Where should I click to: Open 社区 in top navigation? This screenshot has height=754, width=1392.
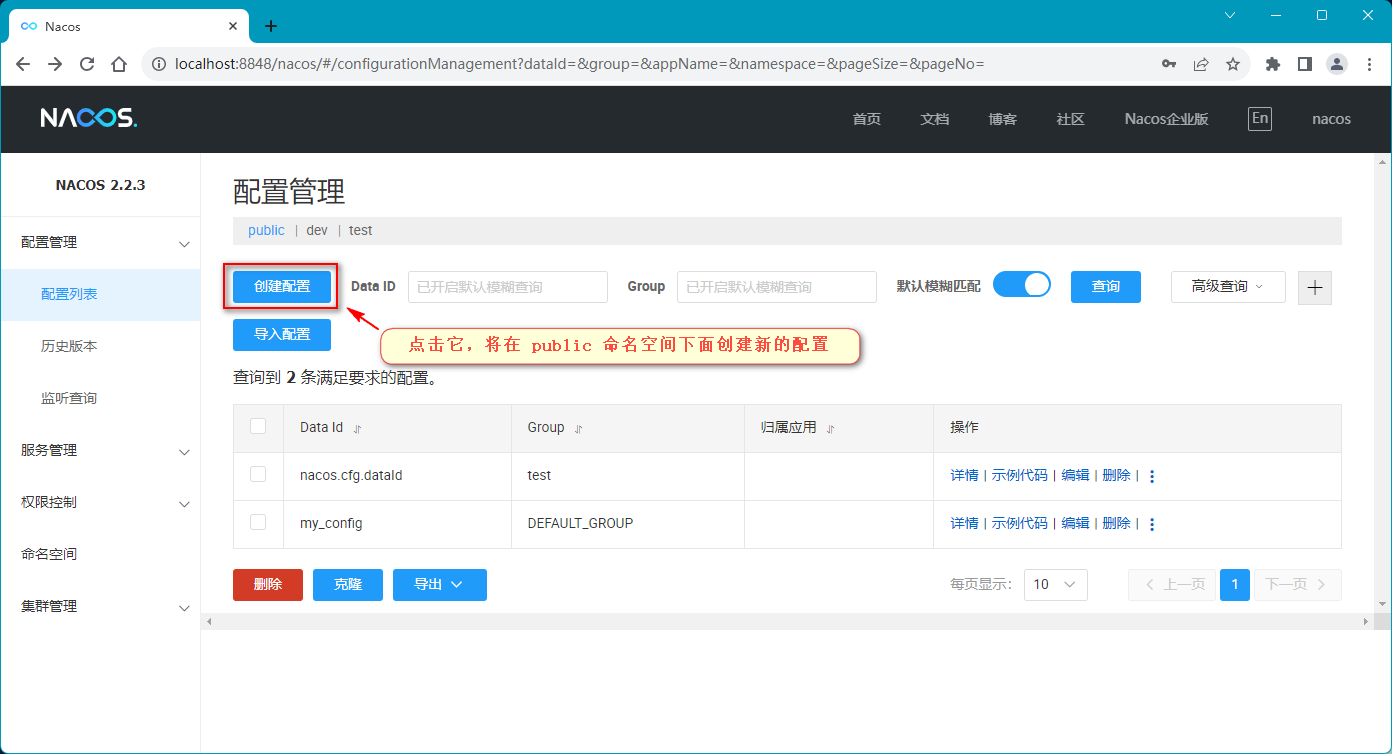tap(1071, 118)
